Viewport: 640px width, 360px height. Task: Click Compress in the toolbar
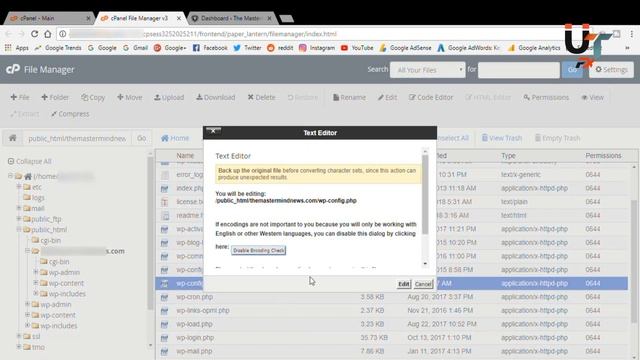(70, 114)
